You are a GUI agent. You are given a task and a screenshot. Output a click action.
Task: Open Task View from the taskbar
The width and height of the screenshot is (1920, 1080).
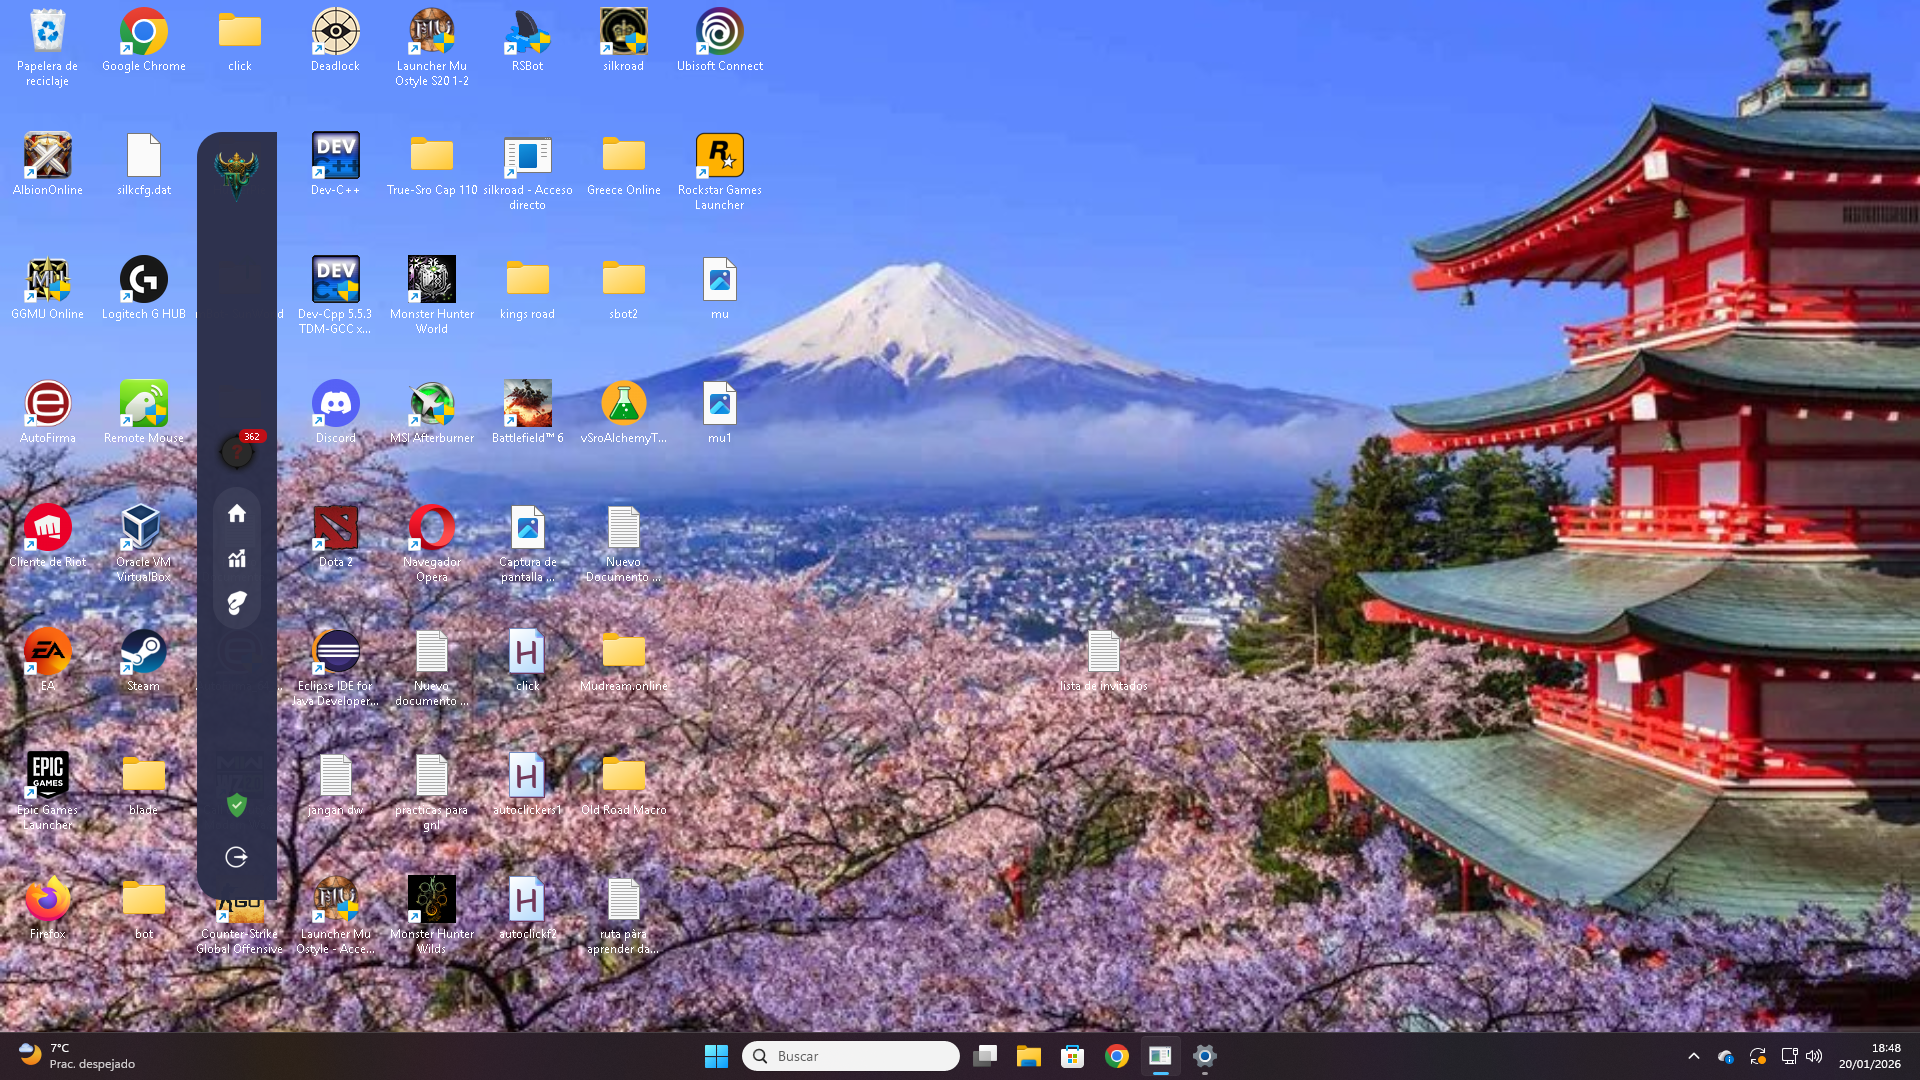pyautogui.click(x=985, y=1056)
